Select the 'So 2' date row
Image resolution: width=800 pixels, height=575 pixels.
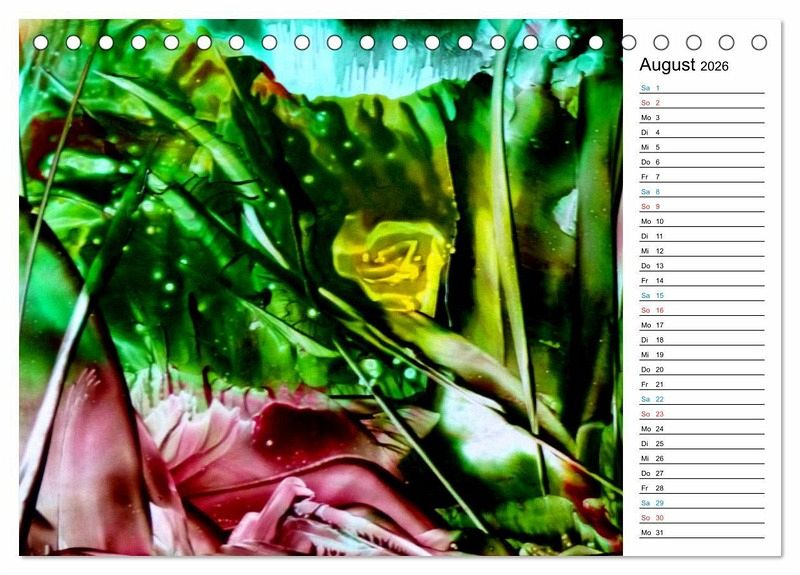[x=702, y=103]
